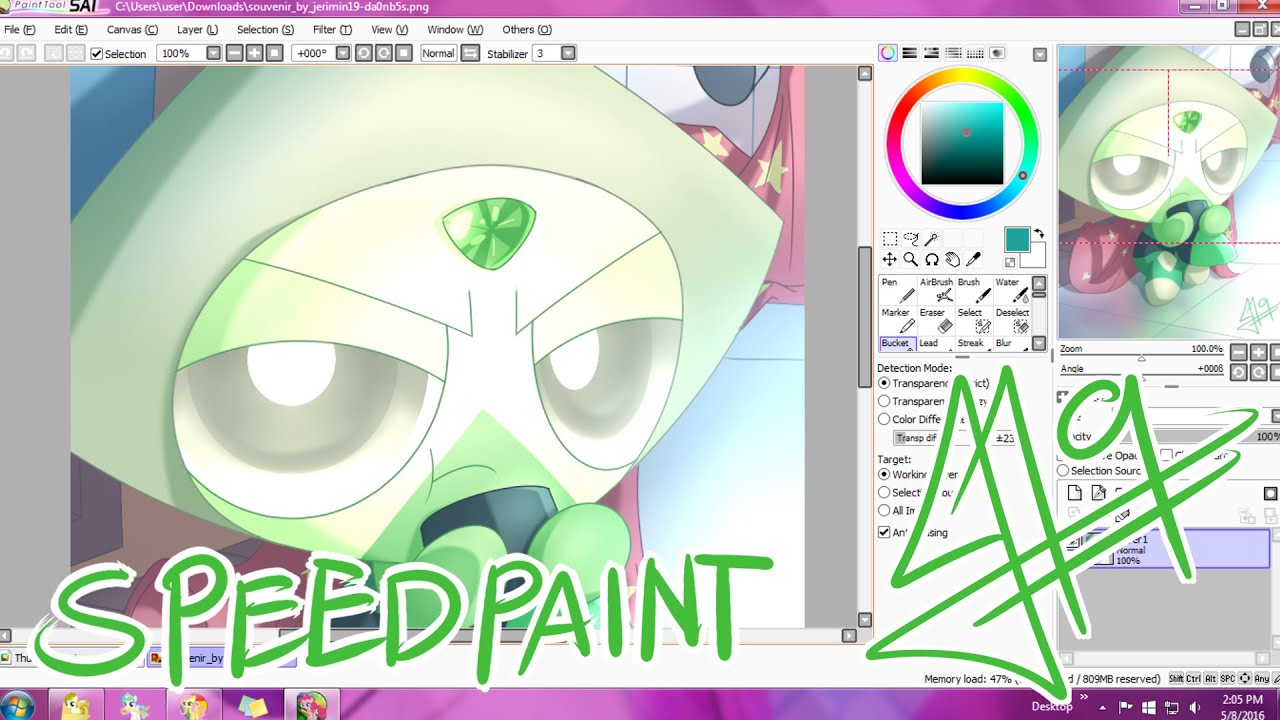Viewport: 1280px width, 720px height.
Task: Select the Brush tool
Action: [974, 290]
